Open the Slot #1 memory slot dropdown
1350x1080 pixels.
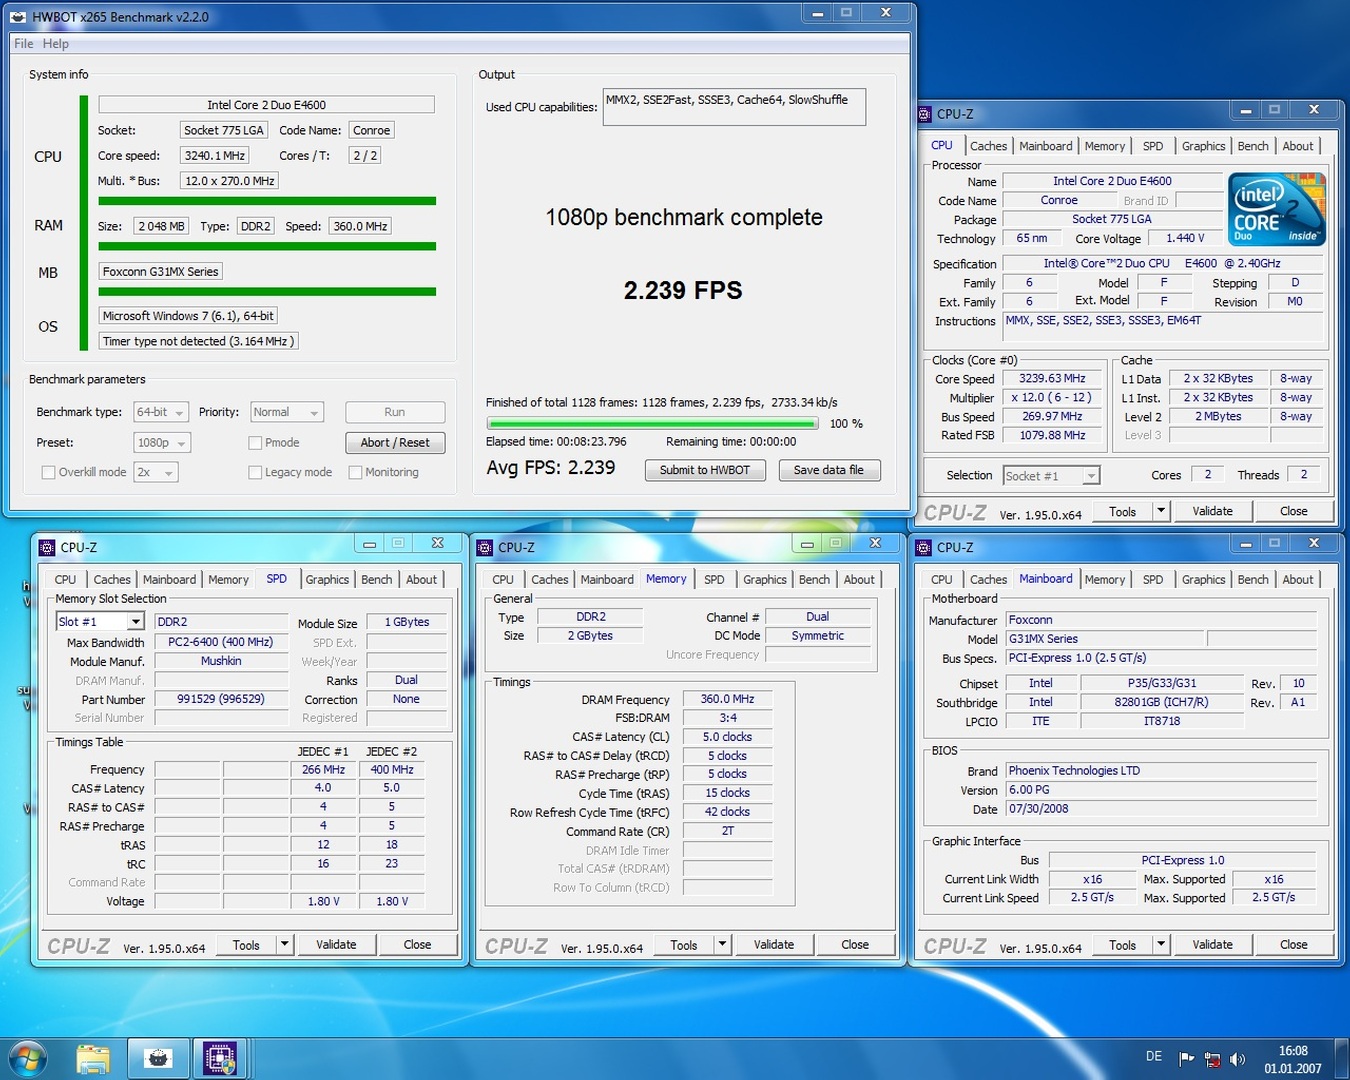pos(100,622)
